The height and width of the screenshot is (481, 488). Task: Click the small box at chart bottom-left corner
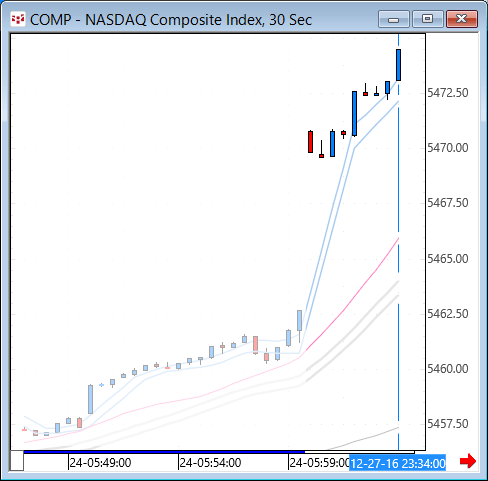coord(17,461)
